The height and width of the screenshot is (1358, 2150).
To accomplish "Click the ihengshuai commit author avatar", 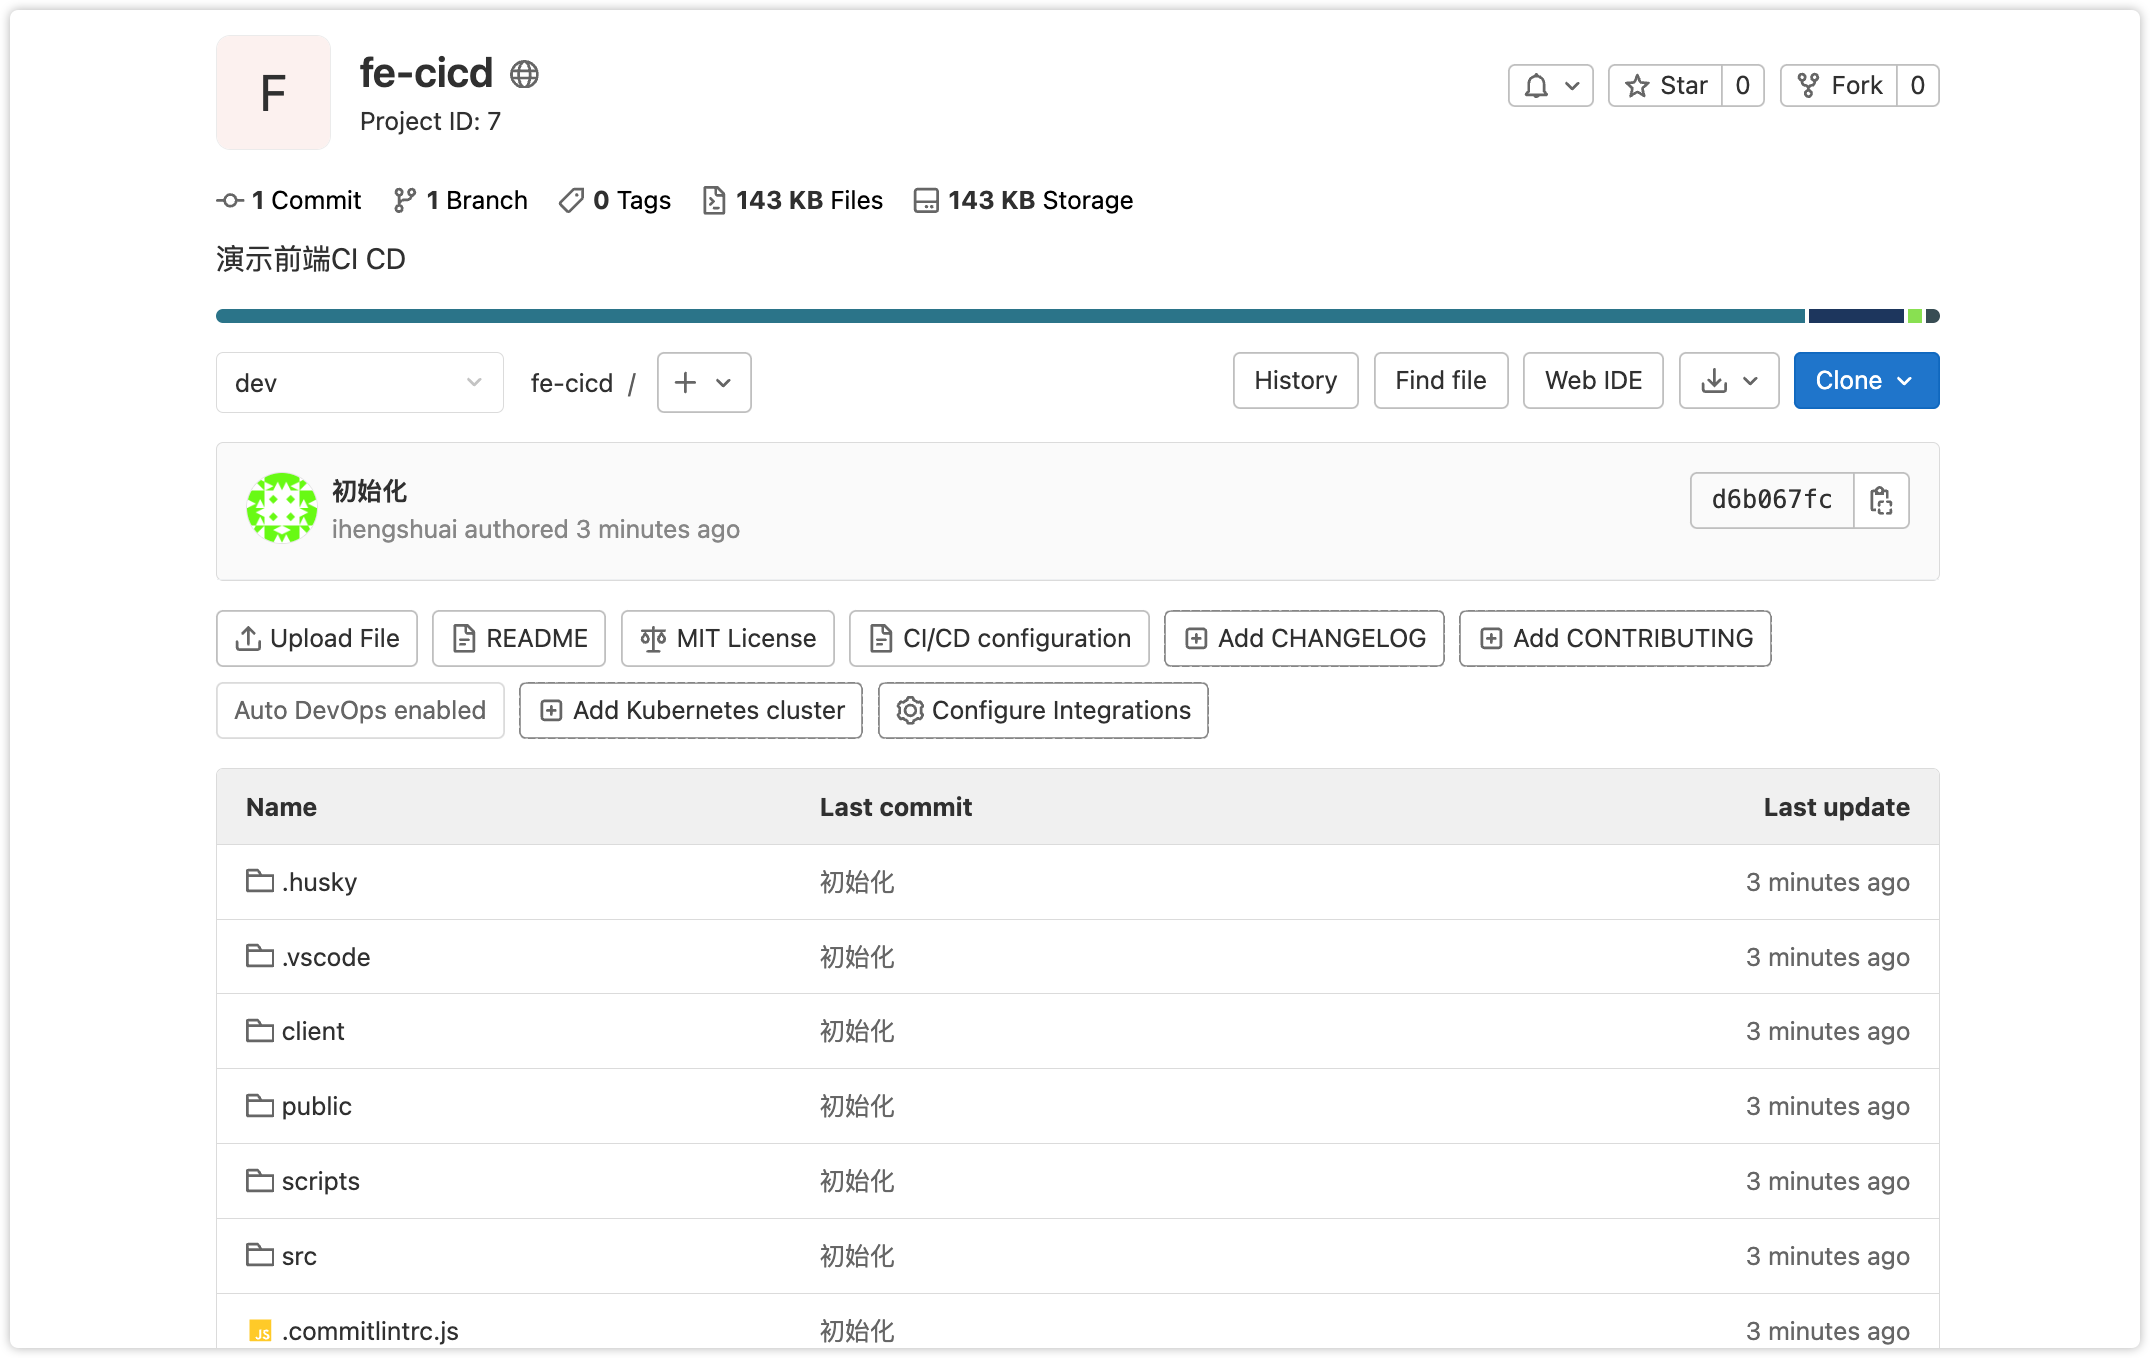I will tap(282, 508).
